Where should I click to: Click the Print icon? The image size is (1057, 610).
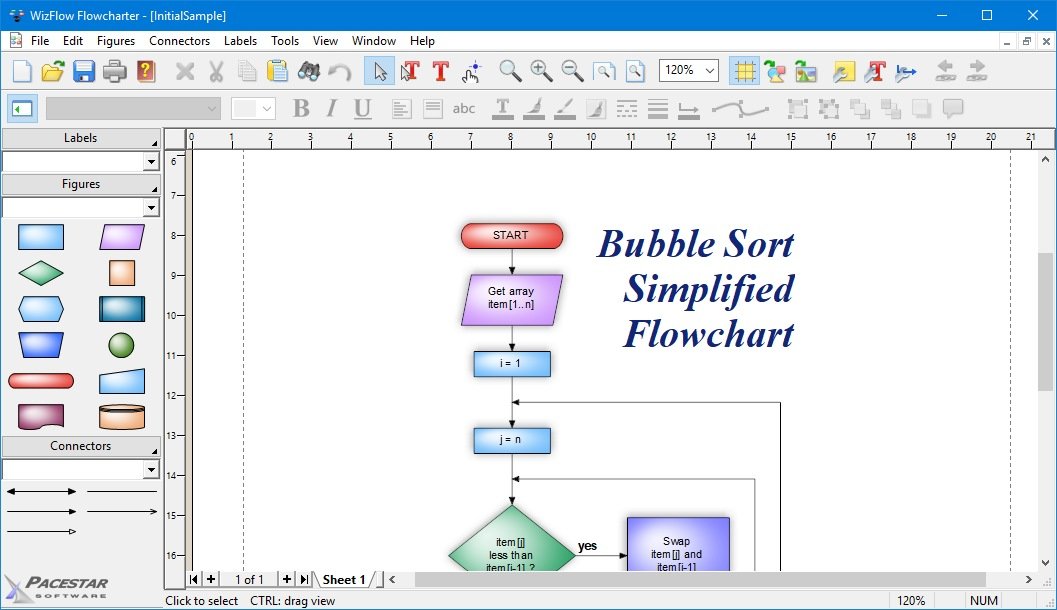[115, 71]
